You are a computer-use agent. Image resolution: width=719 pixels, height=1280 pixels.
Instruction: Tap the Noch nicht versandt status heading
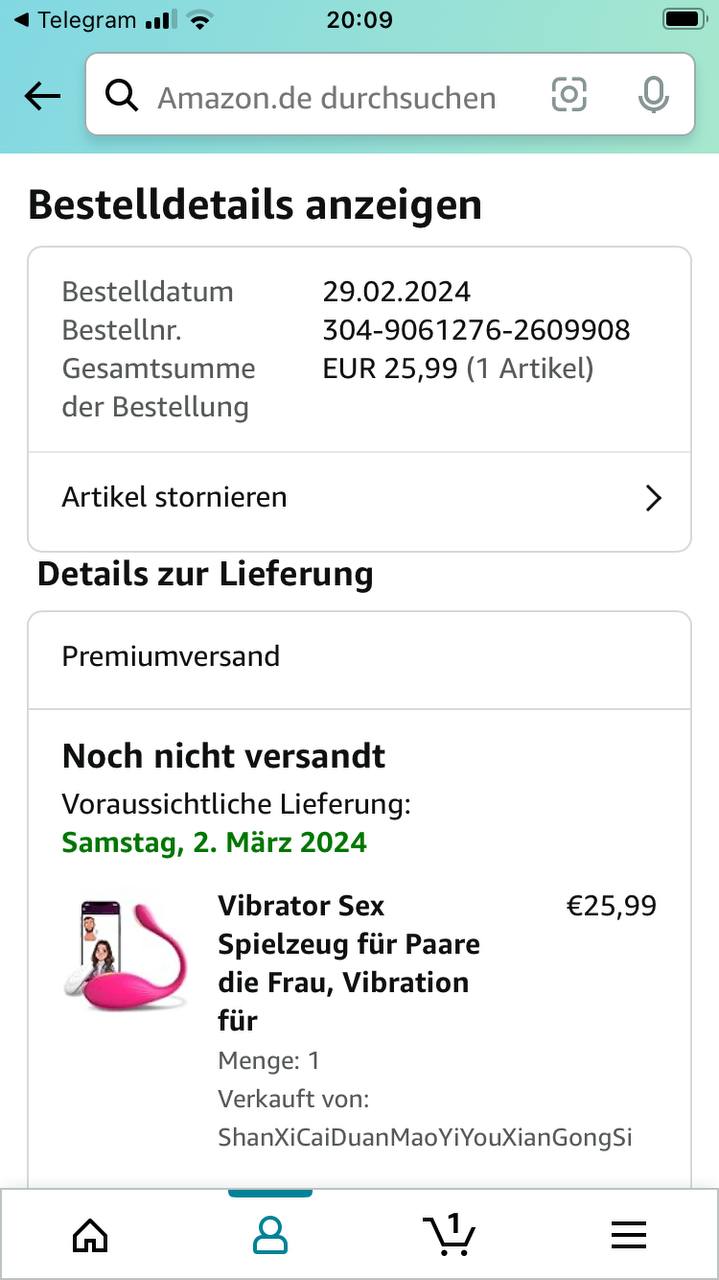coord(223,756)
